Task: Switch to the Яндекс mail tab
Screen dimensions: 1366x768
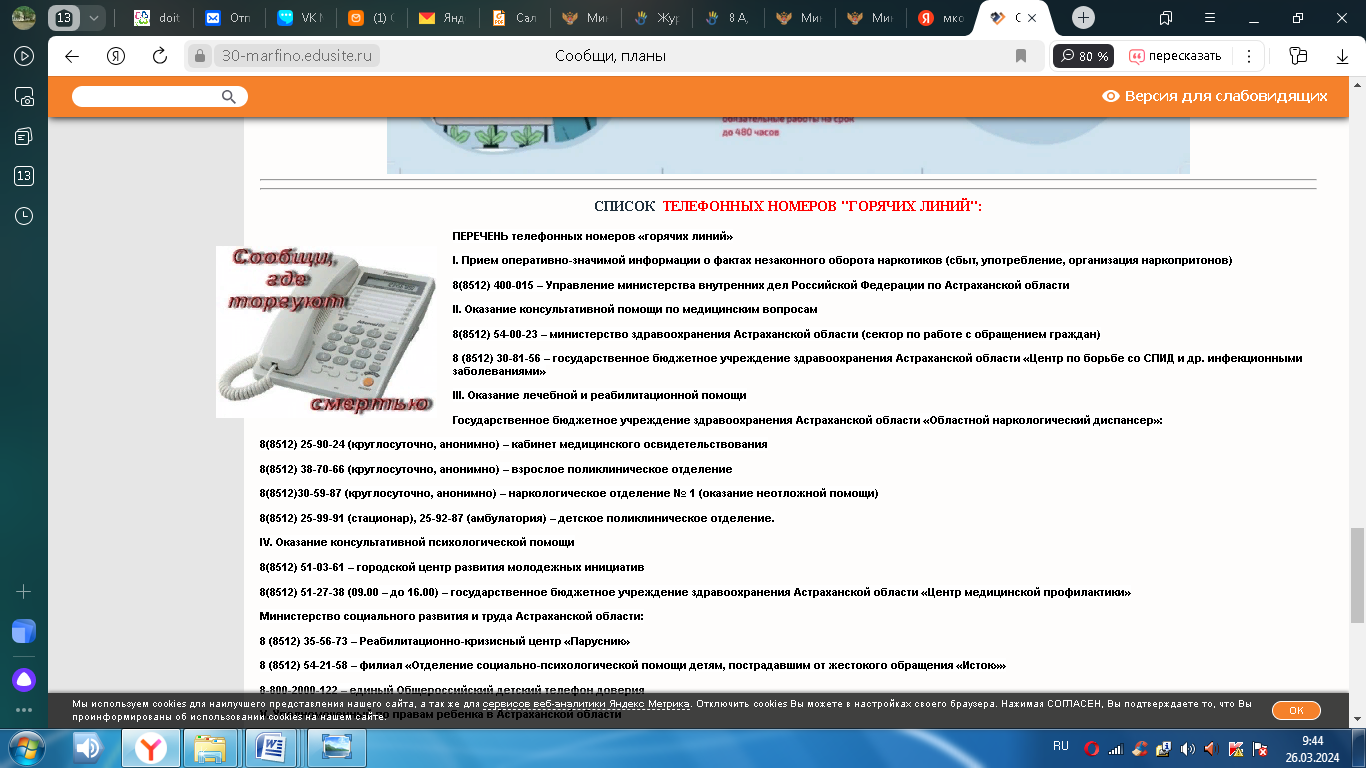Action: click(x=440, y=18)
